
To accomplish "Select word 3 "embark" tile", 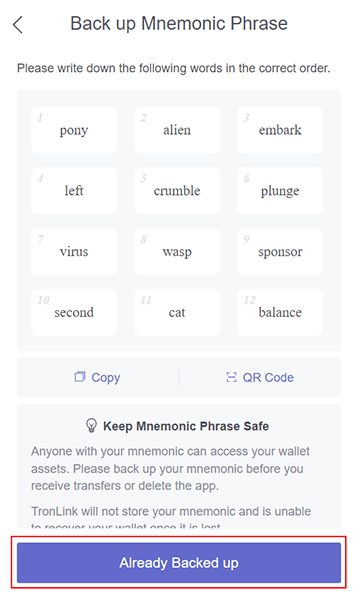I will coord(280,130).
